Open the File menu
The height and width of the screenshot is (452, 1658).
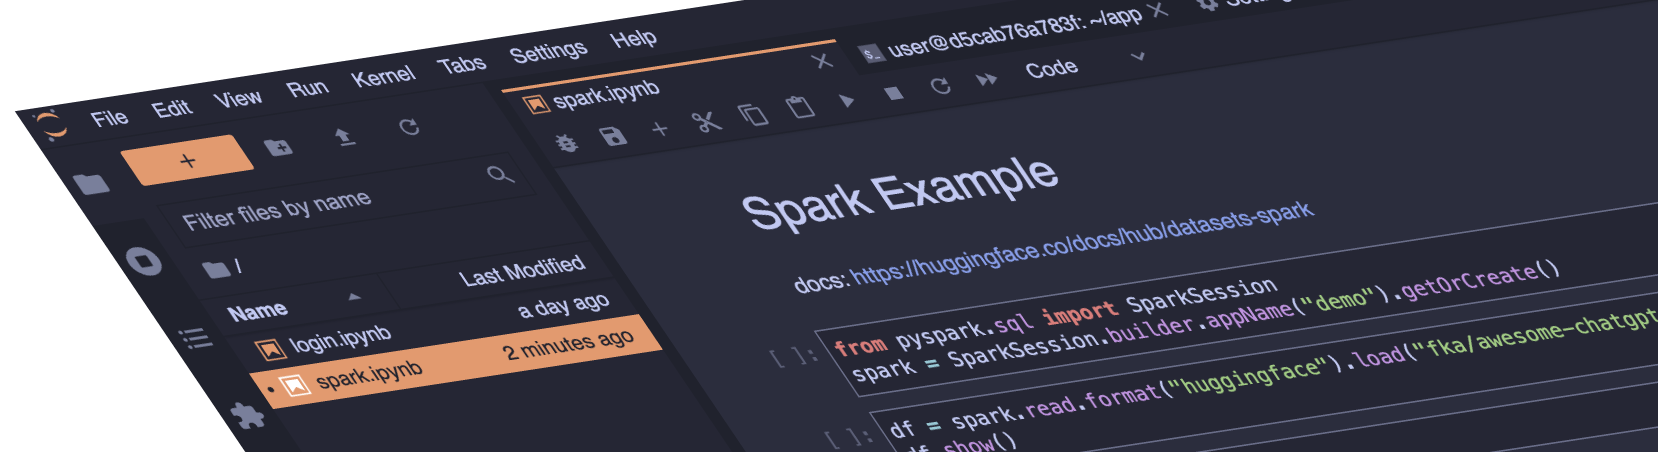click(110, 118)
